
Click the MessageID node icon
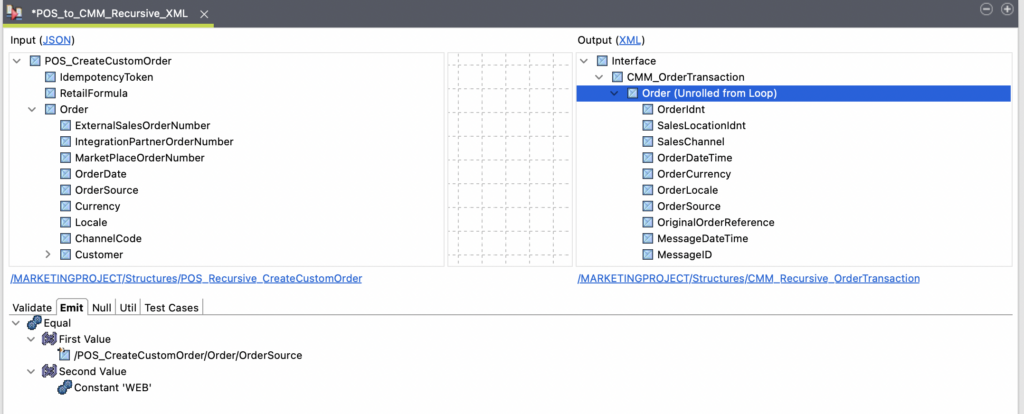point(647,255)
